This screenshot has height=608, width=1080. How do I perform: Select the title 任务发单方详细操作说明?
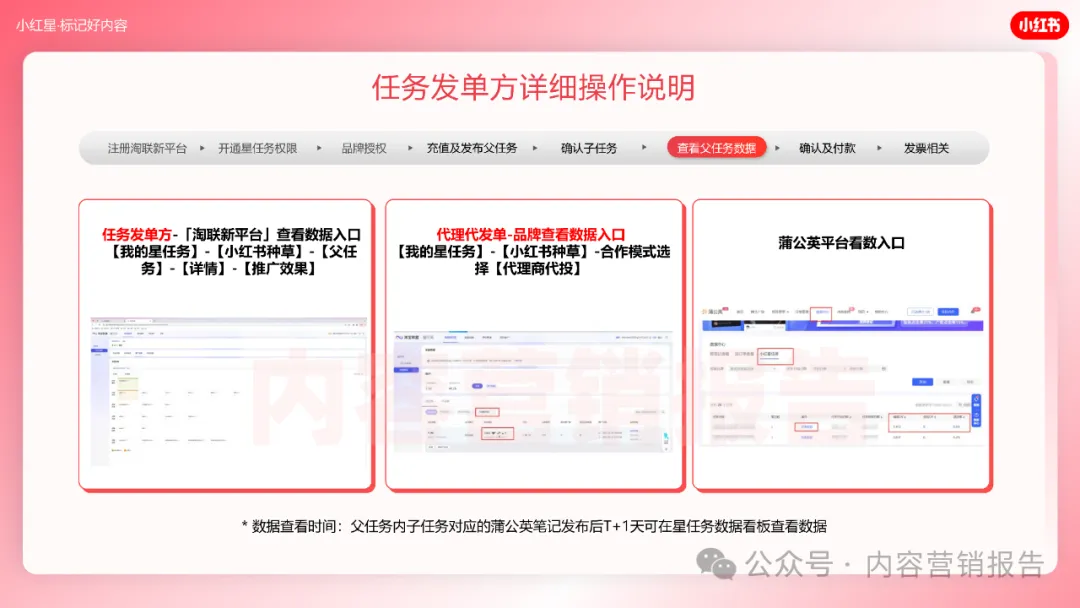coord(534,87)
